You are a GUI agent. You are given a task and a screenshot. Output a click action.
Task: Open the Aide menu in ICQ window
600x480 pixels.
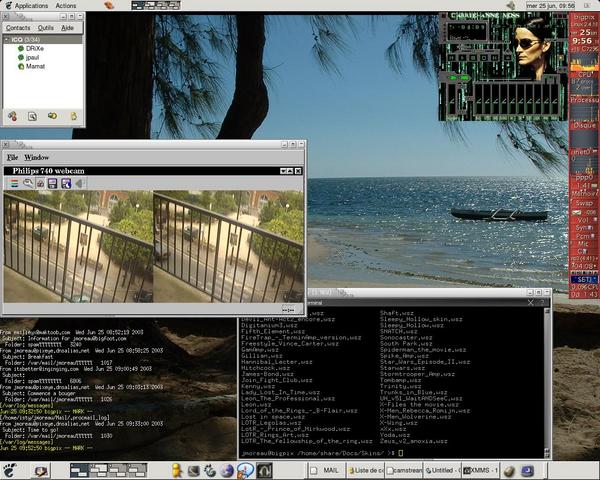(67, 28)
